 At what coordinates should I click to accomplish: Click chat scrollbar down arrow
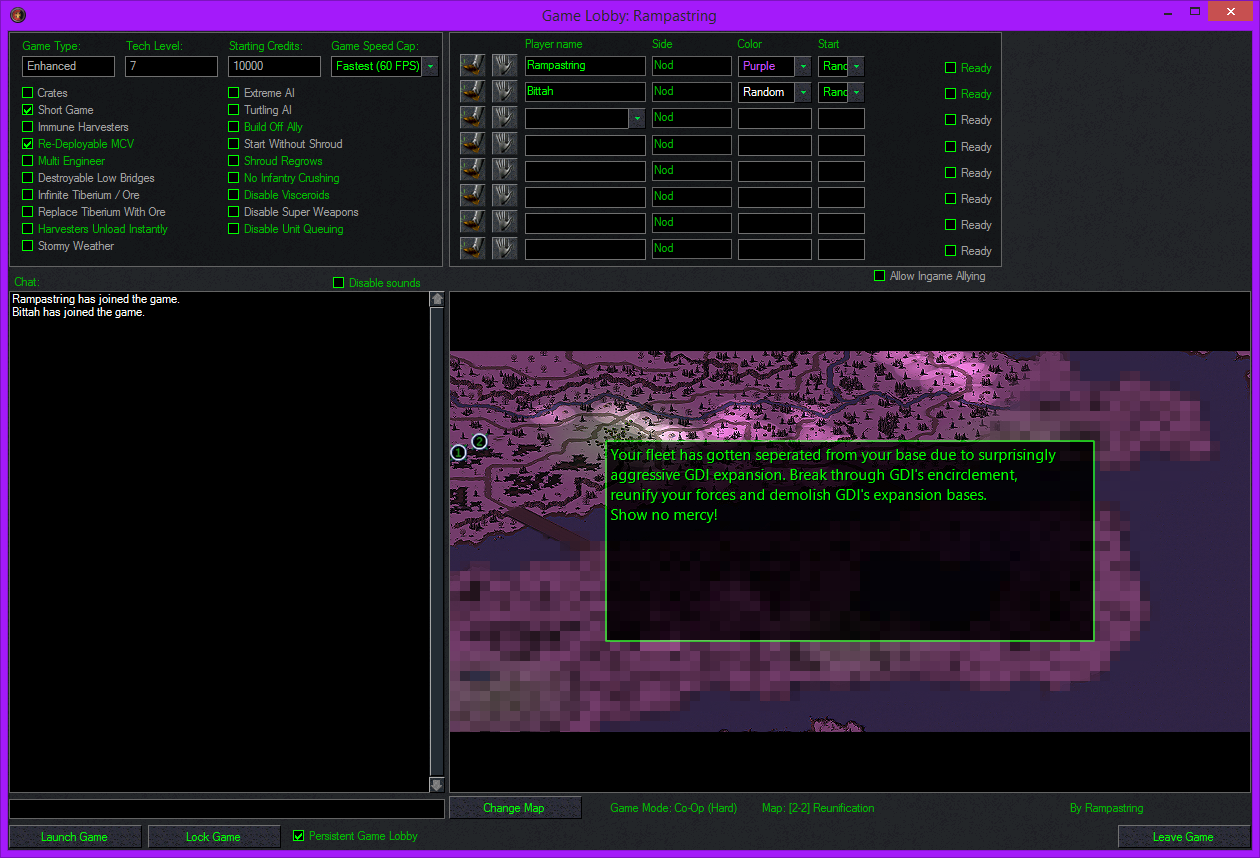[x=437, y=785]
